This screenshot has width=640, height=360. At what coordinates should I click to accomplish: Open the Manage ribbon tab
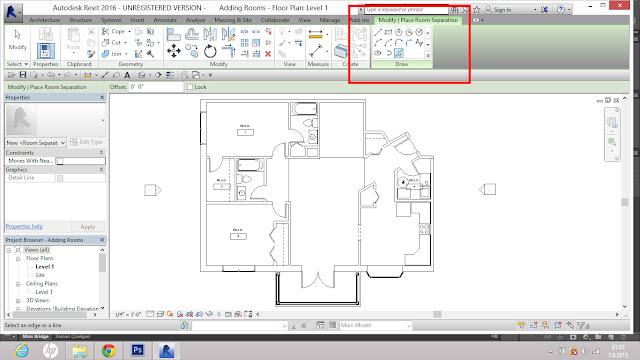(x=330, y=20)
